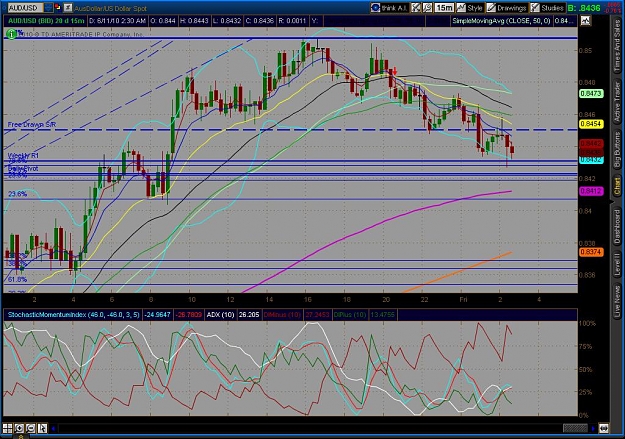Click the 0.8412 magenta price label
The height and width of the screenshot is (439, 625).
[x=591, y=191]
